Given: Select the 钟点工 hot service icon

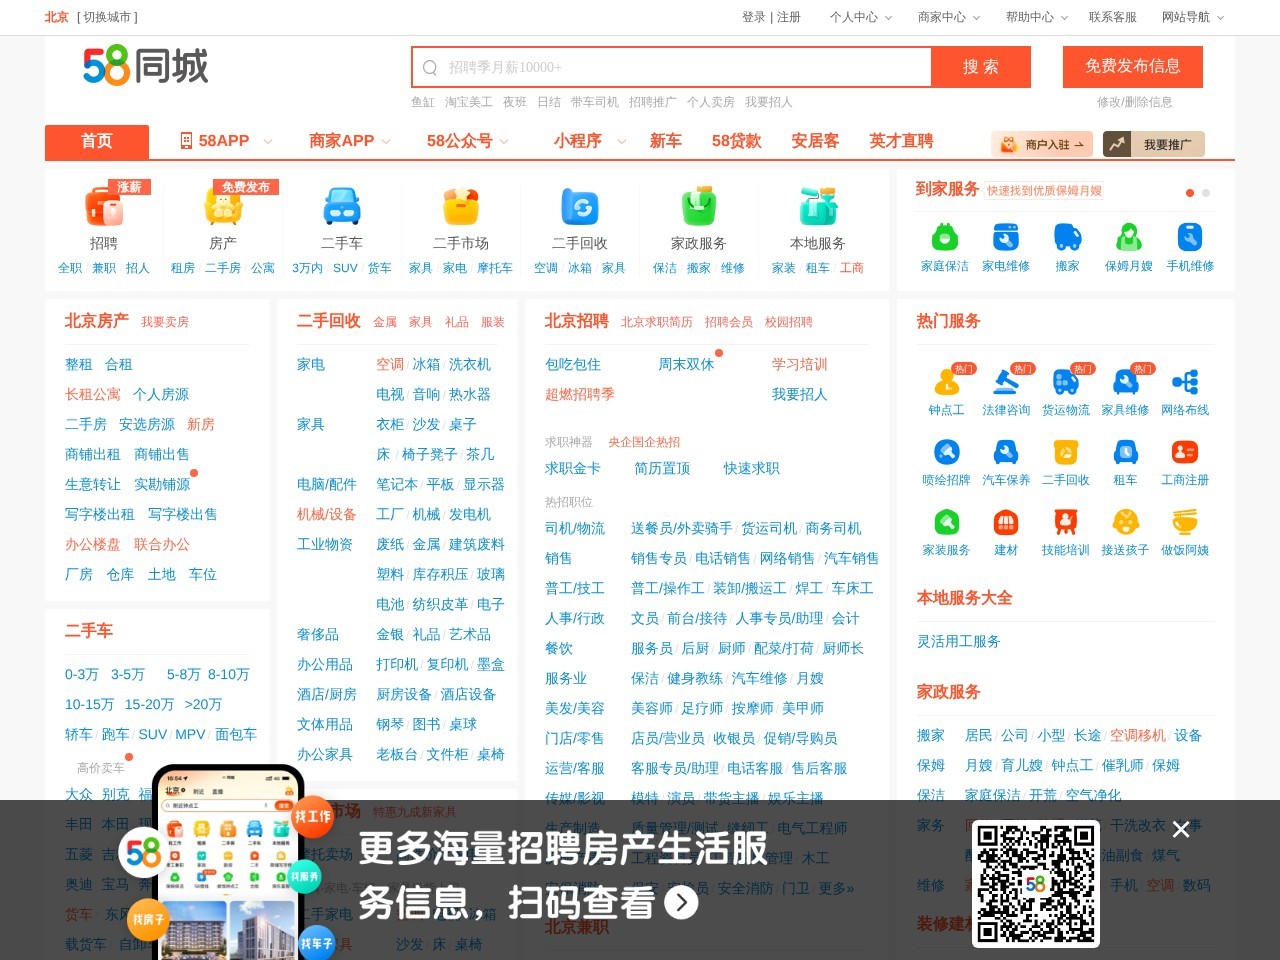Looking at the screenshot, I should (946, 380).
